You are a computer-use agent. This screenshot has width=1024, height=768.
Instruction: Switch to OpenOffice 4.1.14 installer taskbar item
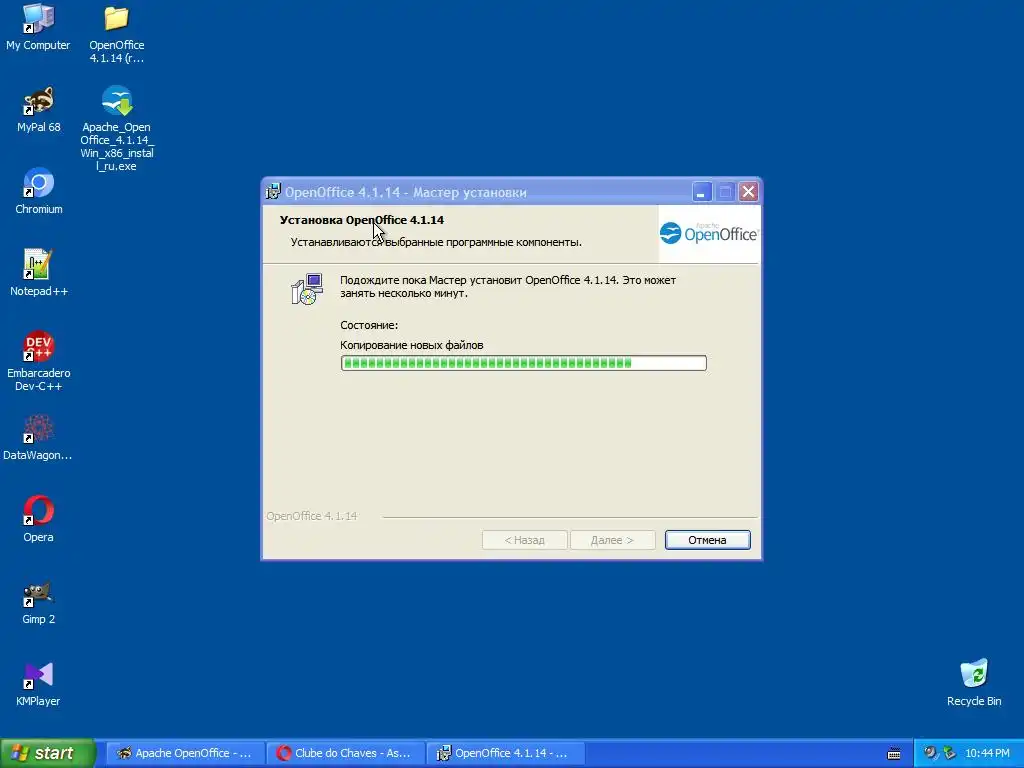click(x=506, y=753)
